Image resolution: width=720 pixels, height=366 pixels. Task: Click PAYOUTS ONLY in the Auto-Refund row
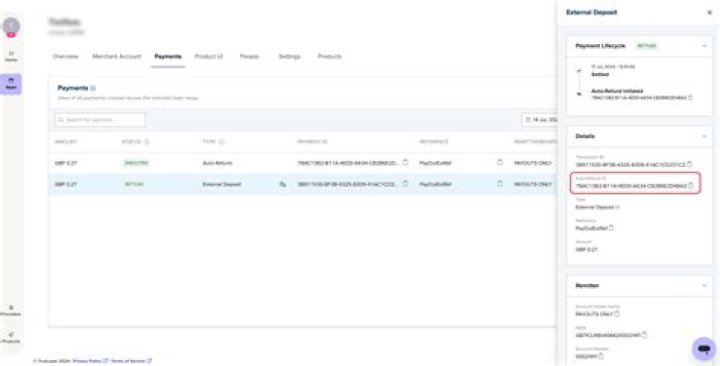tap(533, 163)
